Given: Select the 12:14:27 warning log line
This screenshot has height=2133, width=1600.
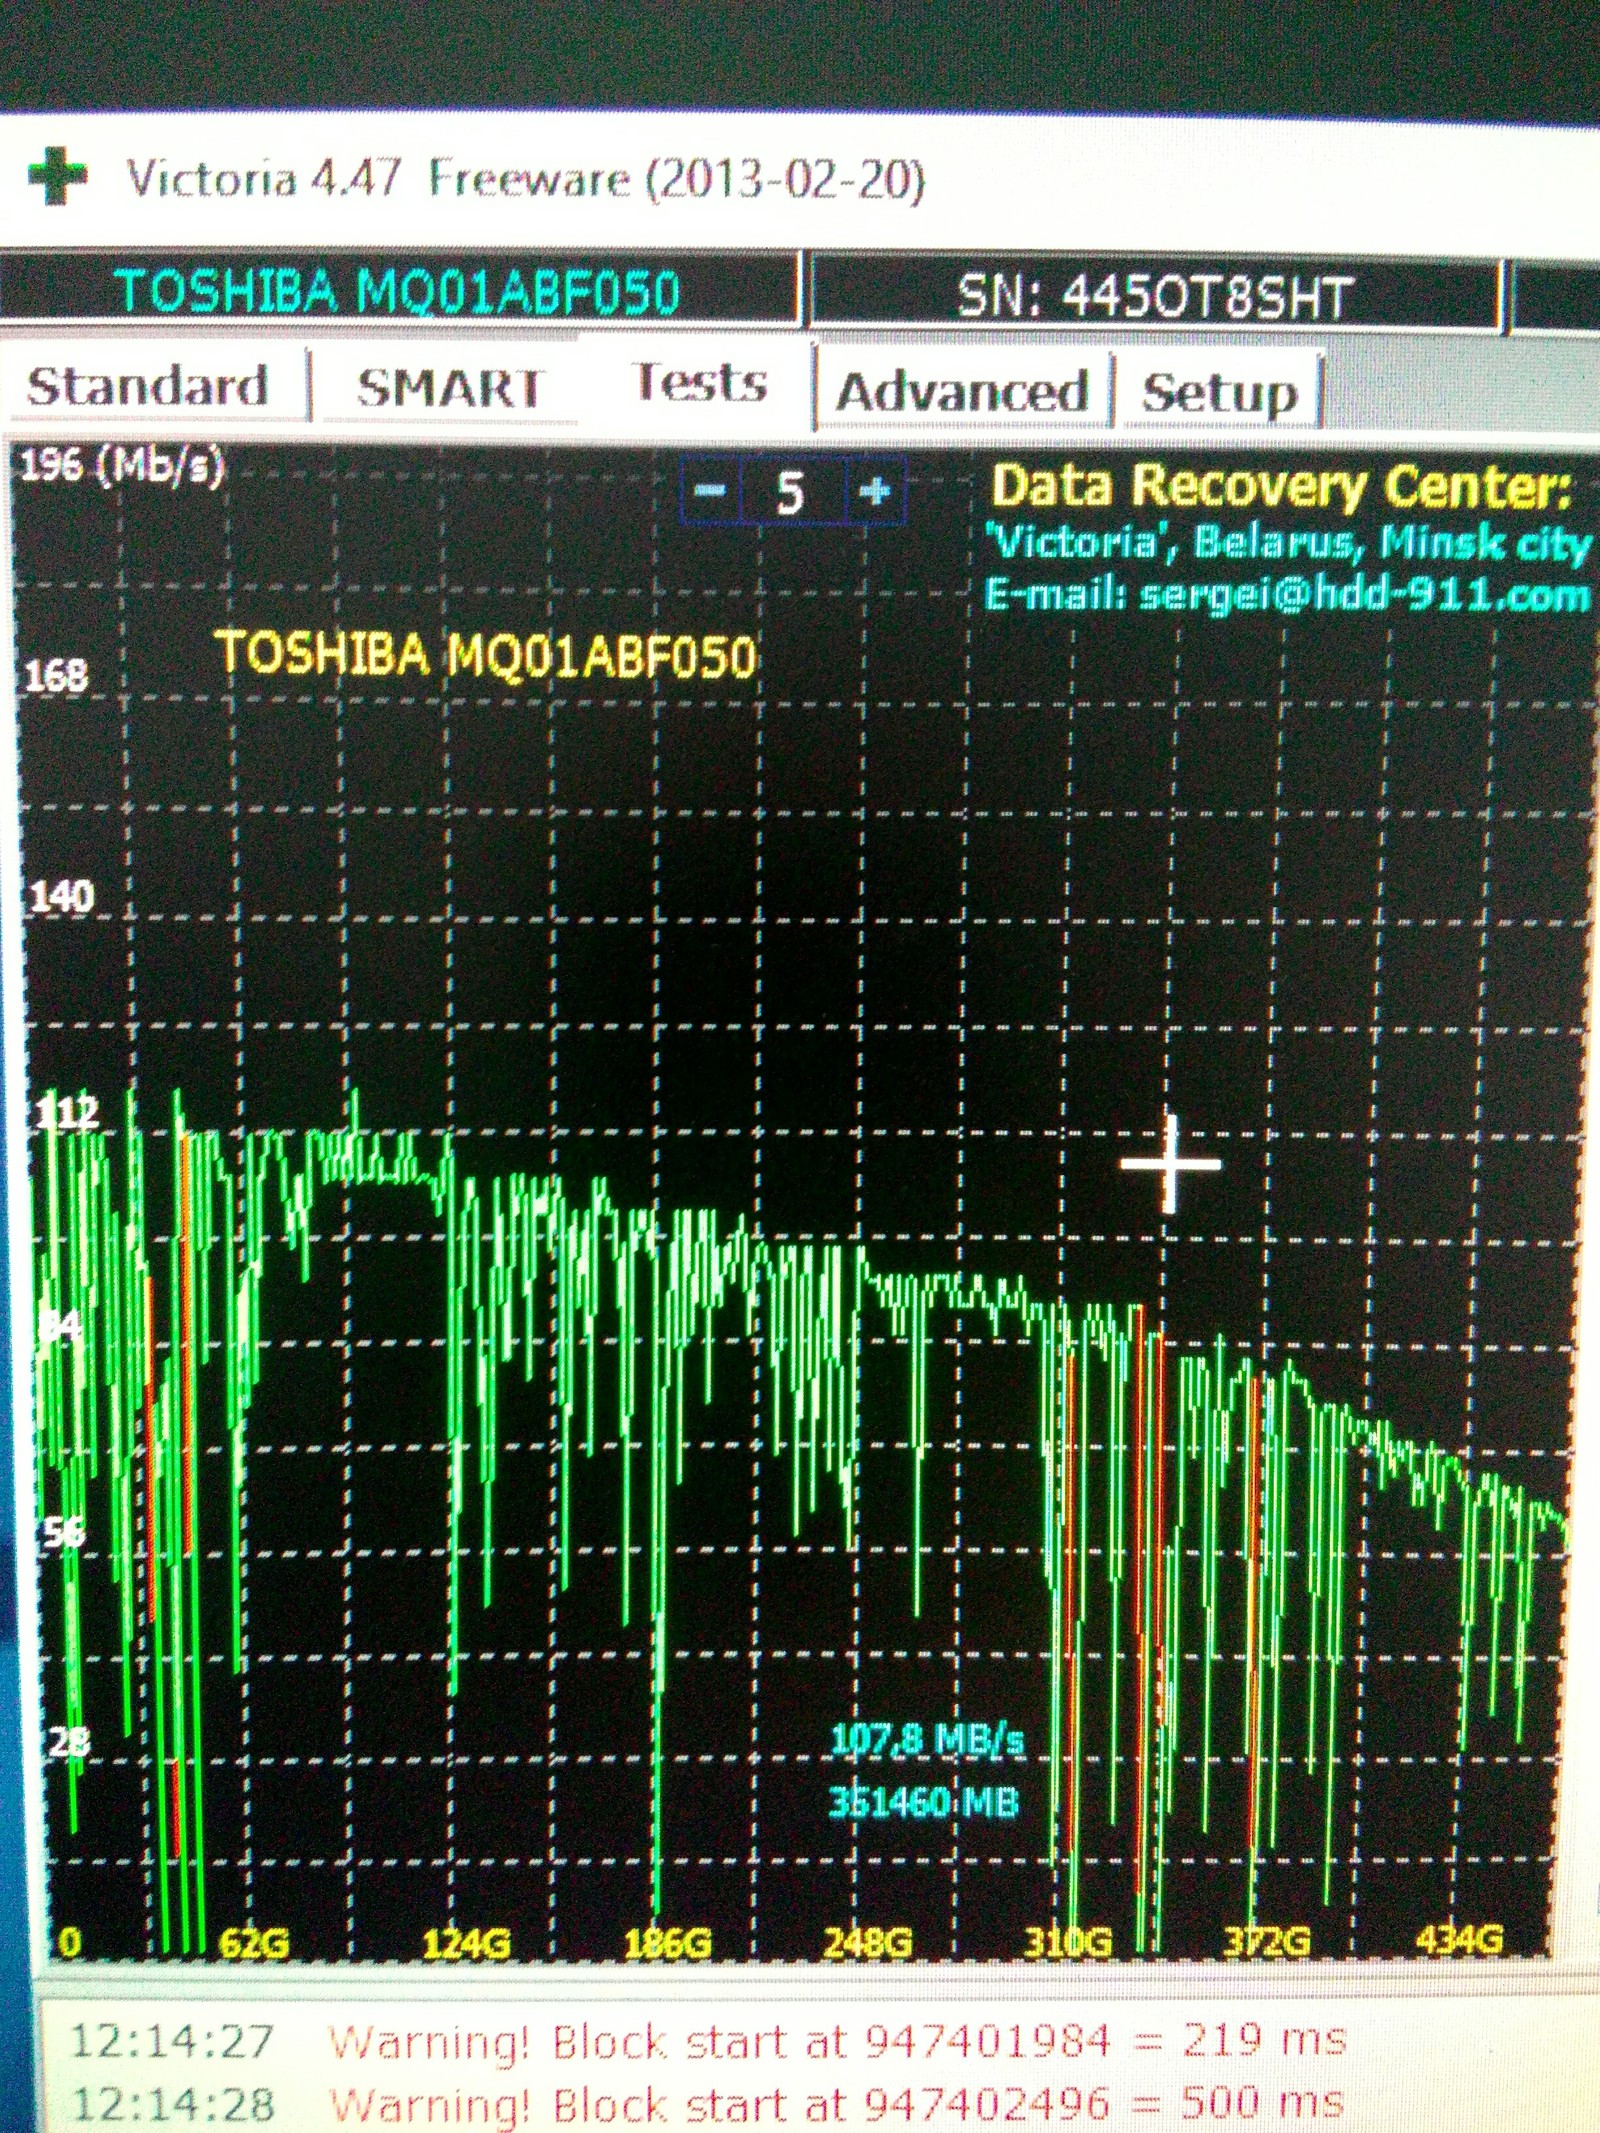Looking at the screenshot, I should [x=708, y=2040].
